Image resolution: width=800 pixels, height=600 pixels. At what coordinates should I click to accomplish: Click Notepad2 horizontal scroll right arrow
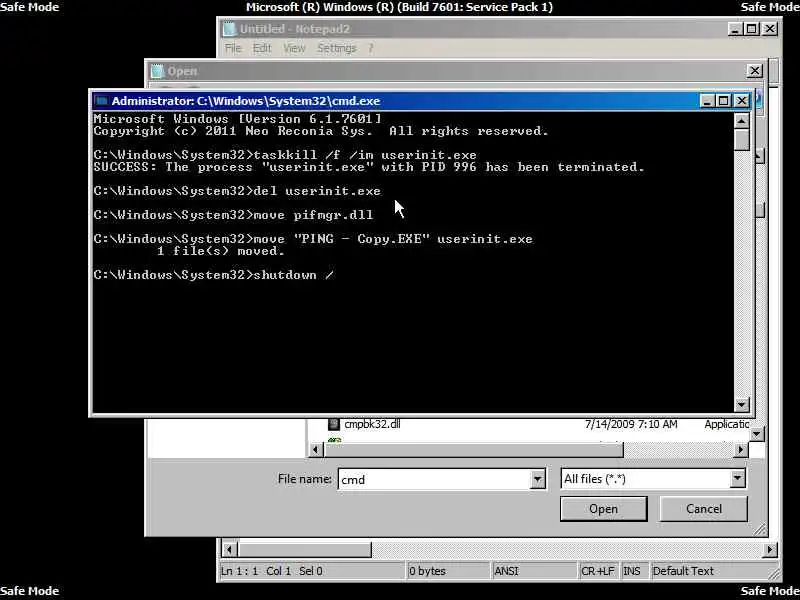coord(770,549)
